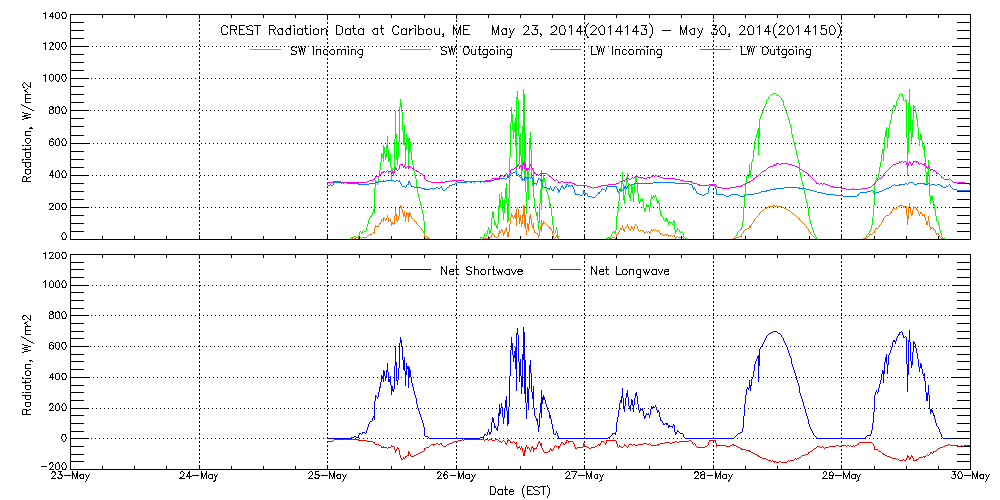
Task: Click the Date (EST) x-axis title
Action: coord(521,491)
